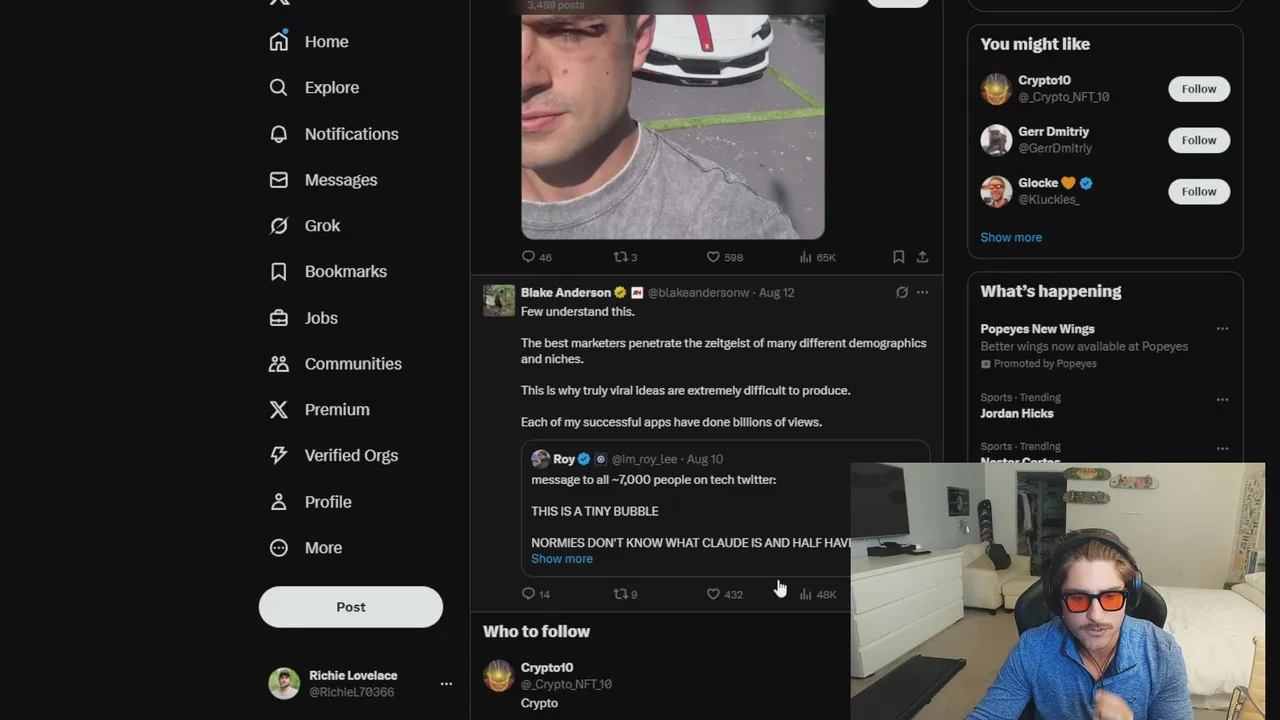Viewport: 1280px width, 720px height.
Task: Reply to Blake Anderson's post
Action: click(x=528, y=594)
